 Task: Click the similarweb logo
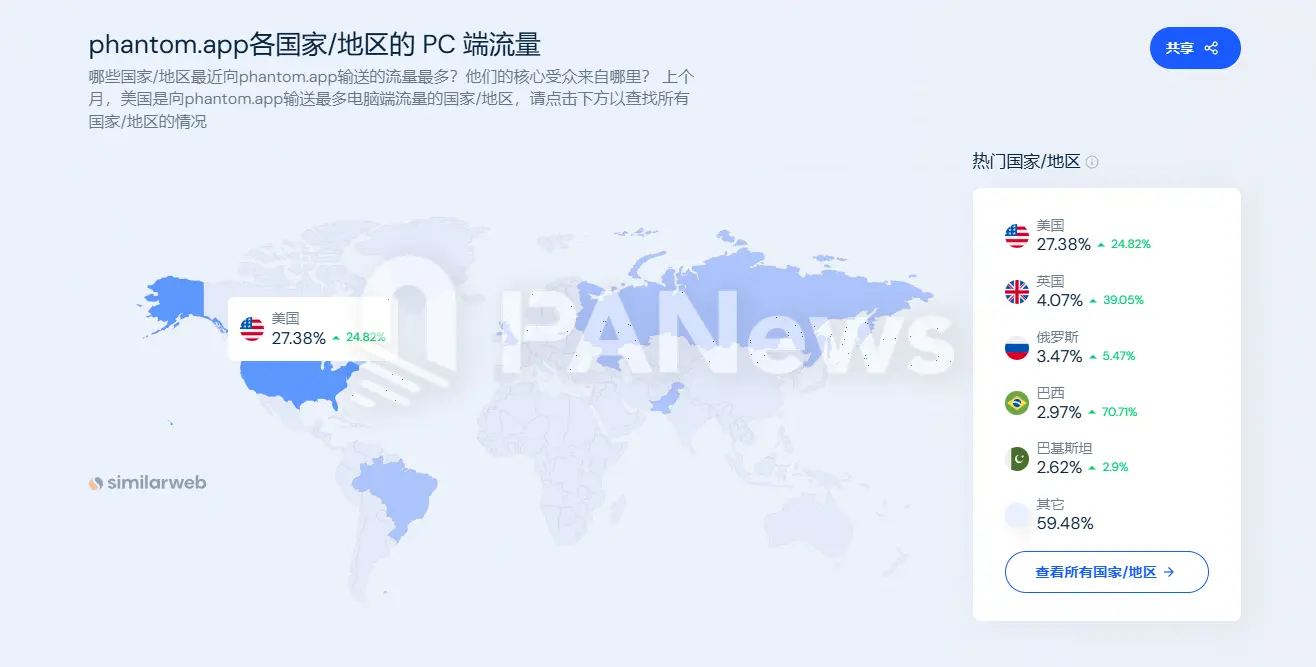[x=147, y=483]
